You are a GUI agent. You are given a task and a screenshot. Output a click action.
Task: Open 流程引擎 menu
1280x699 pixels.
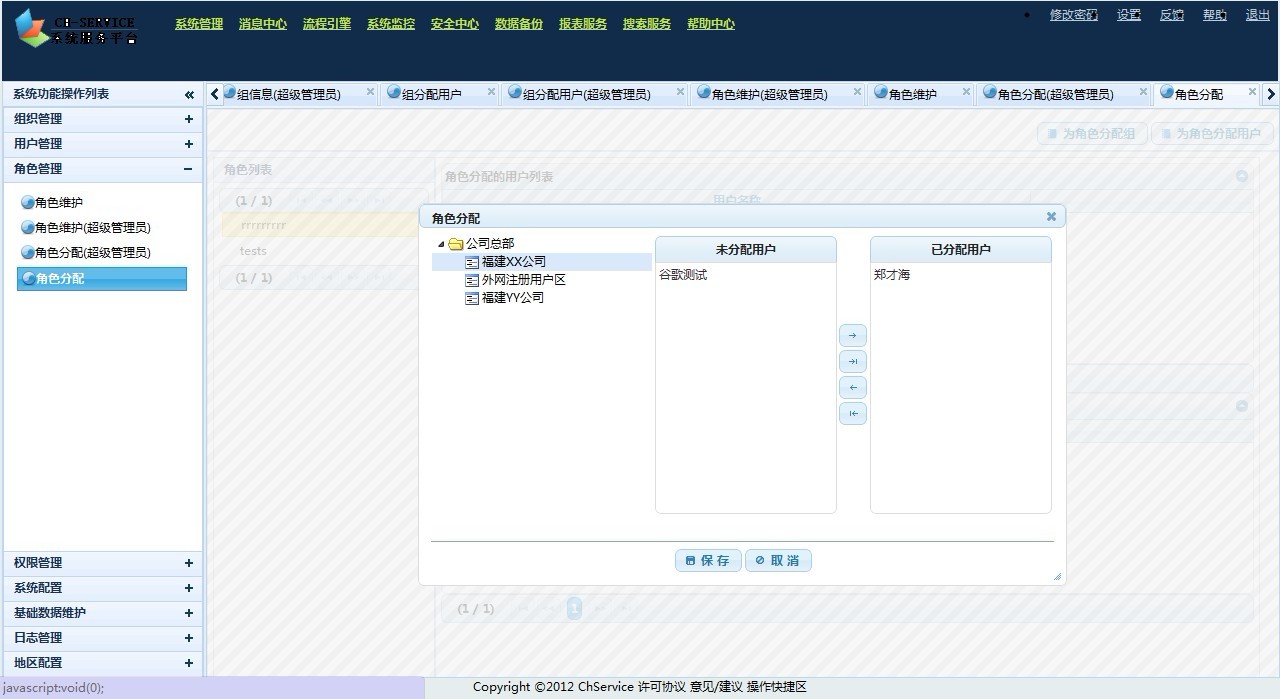[327, 24]
